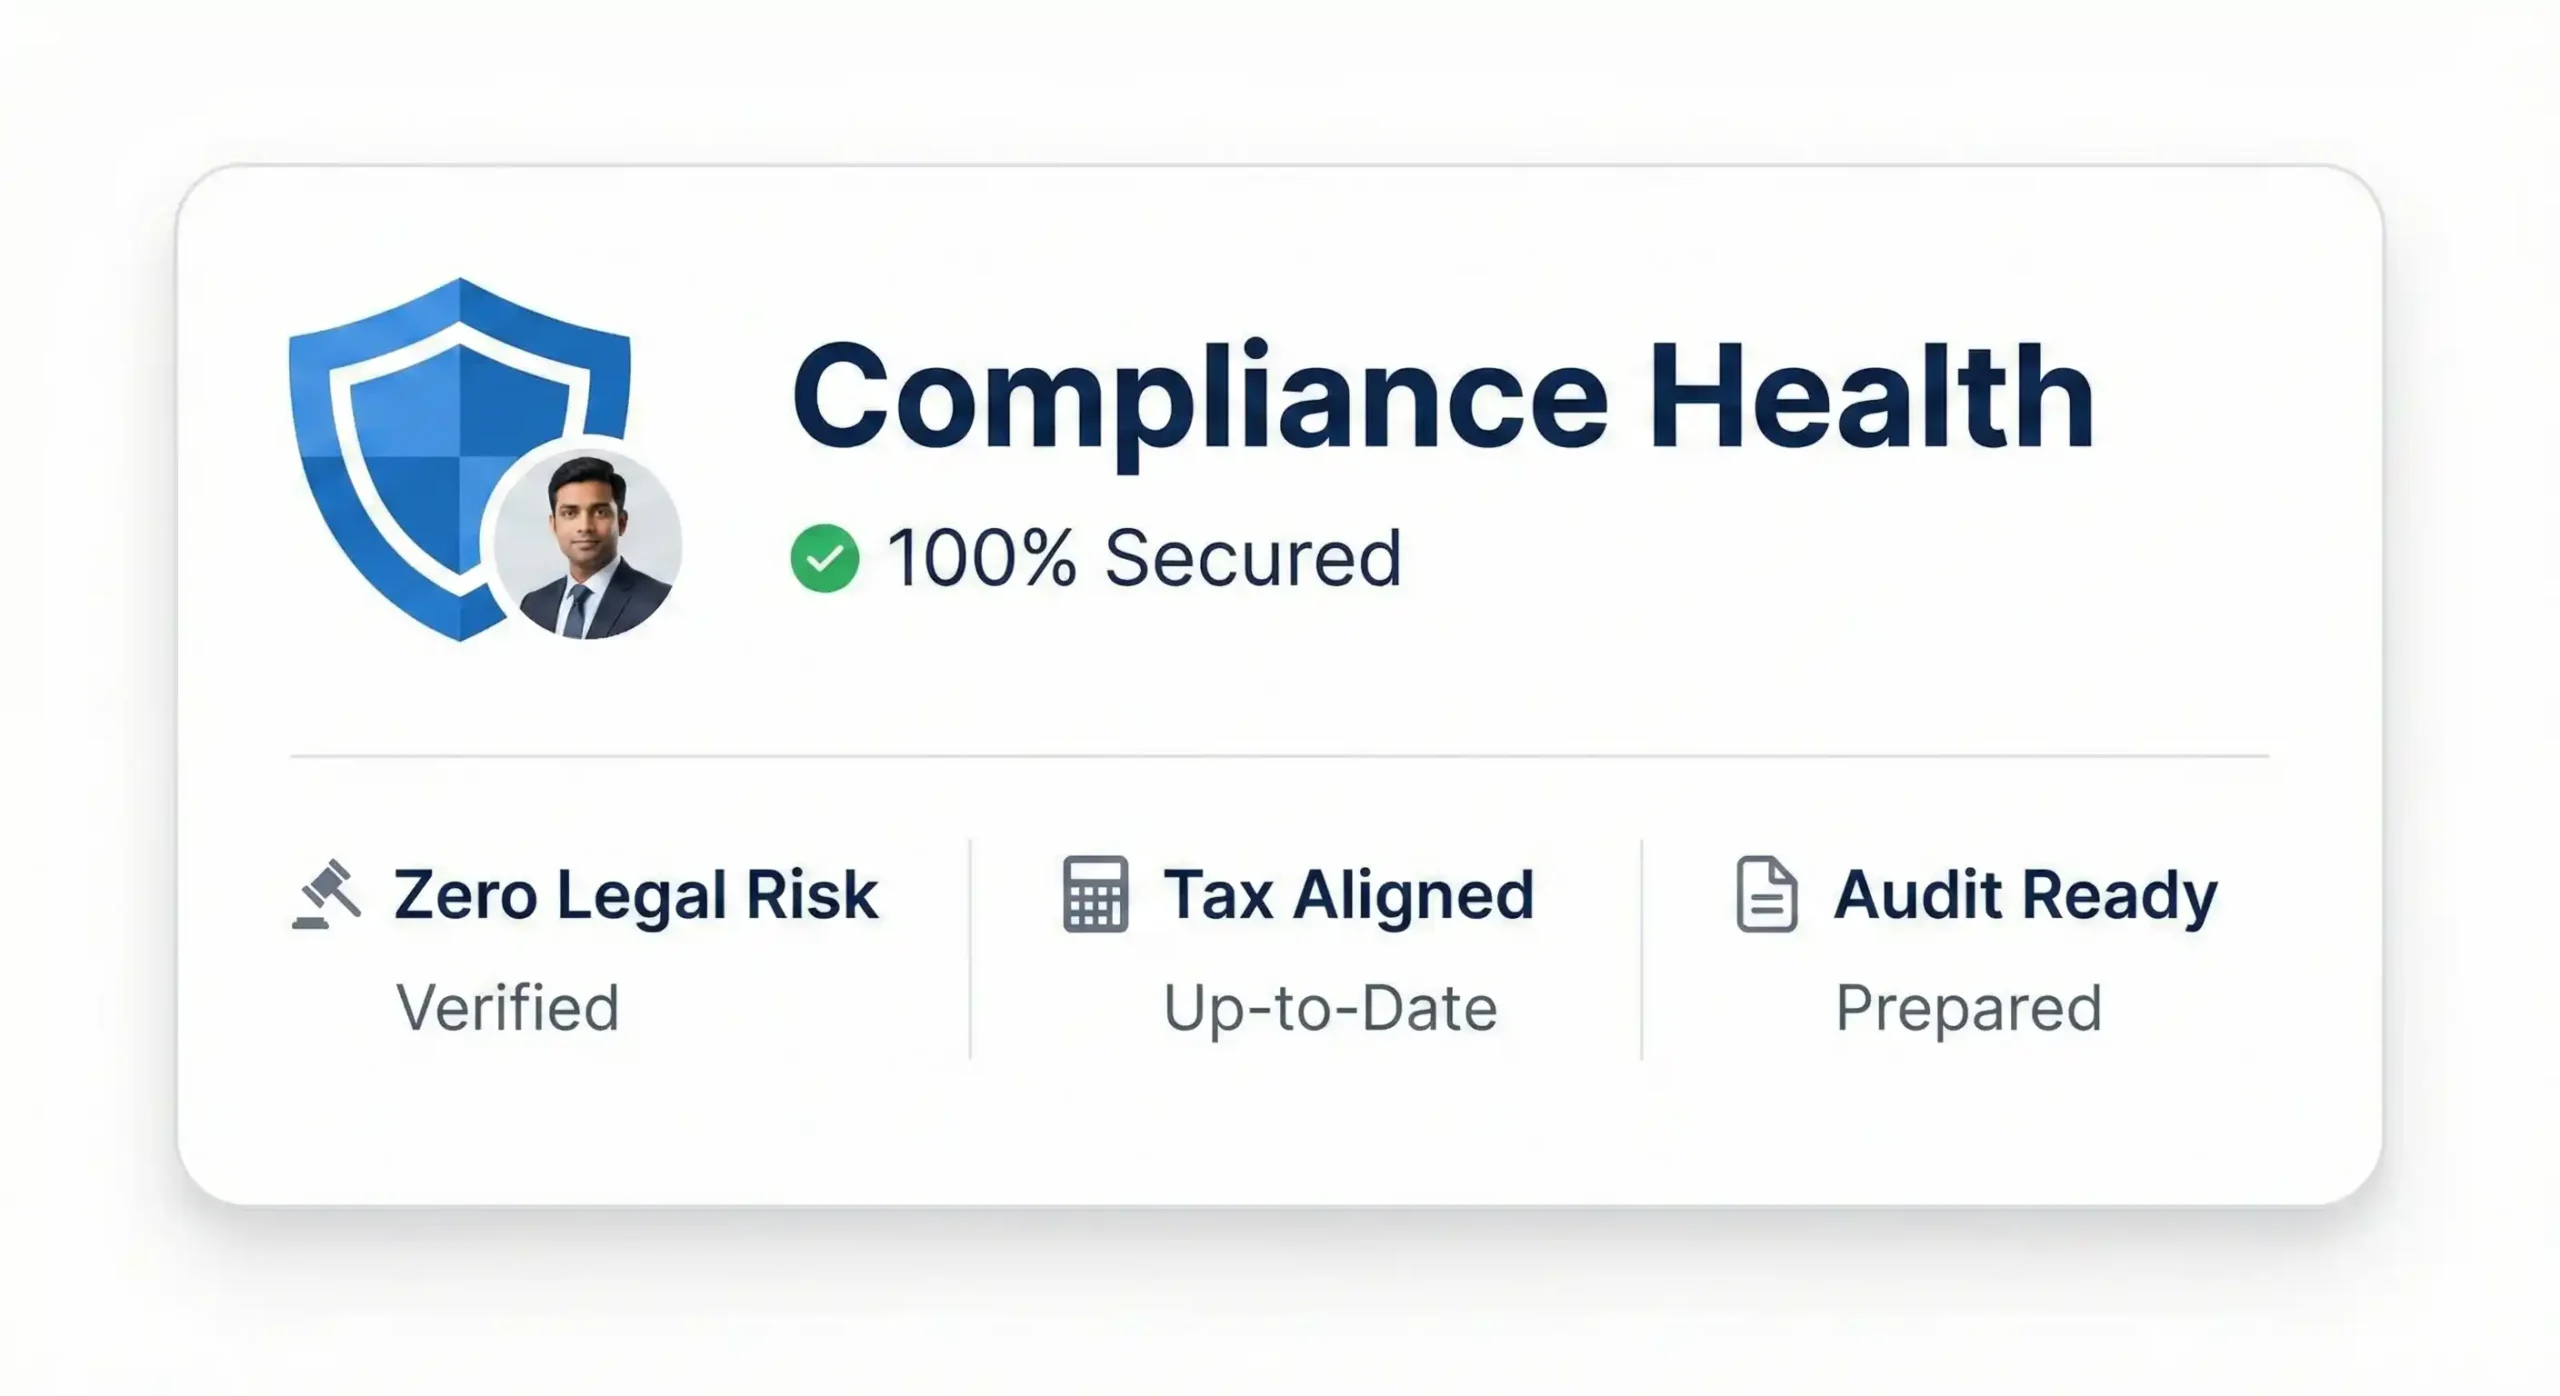This screenshot has height=1396, width=2560.
Task: Click the '100%' figure in the status line
Action: 982,558
